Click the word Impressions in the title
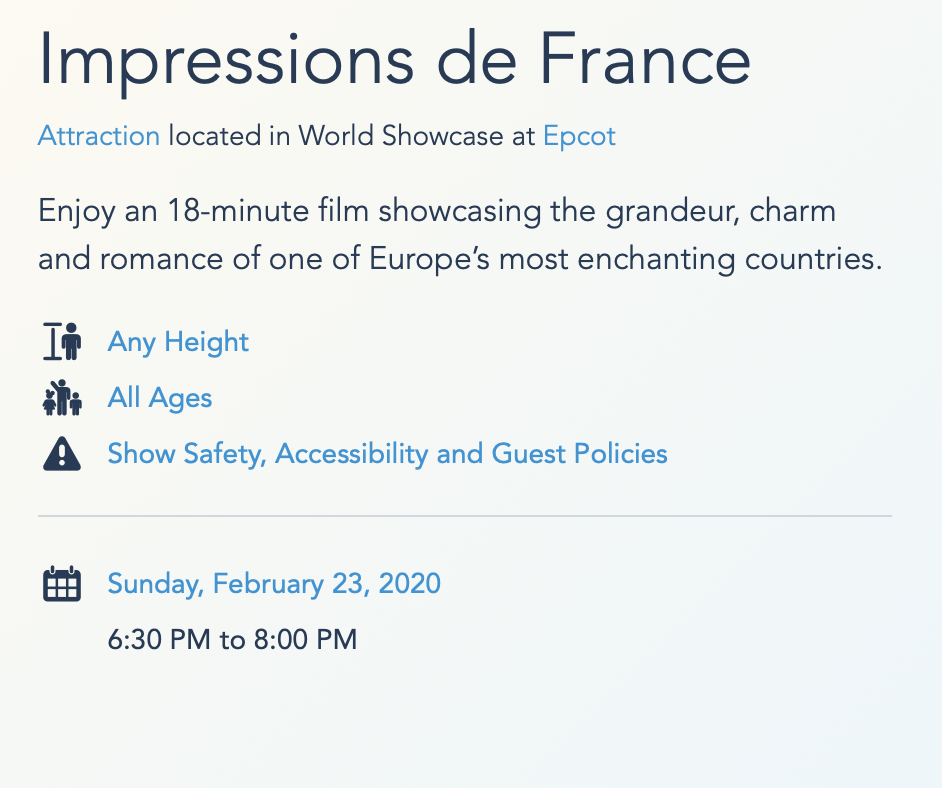This screenshot has width=942, height=788. (225, 60)
